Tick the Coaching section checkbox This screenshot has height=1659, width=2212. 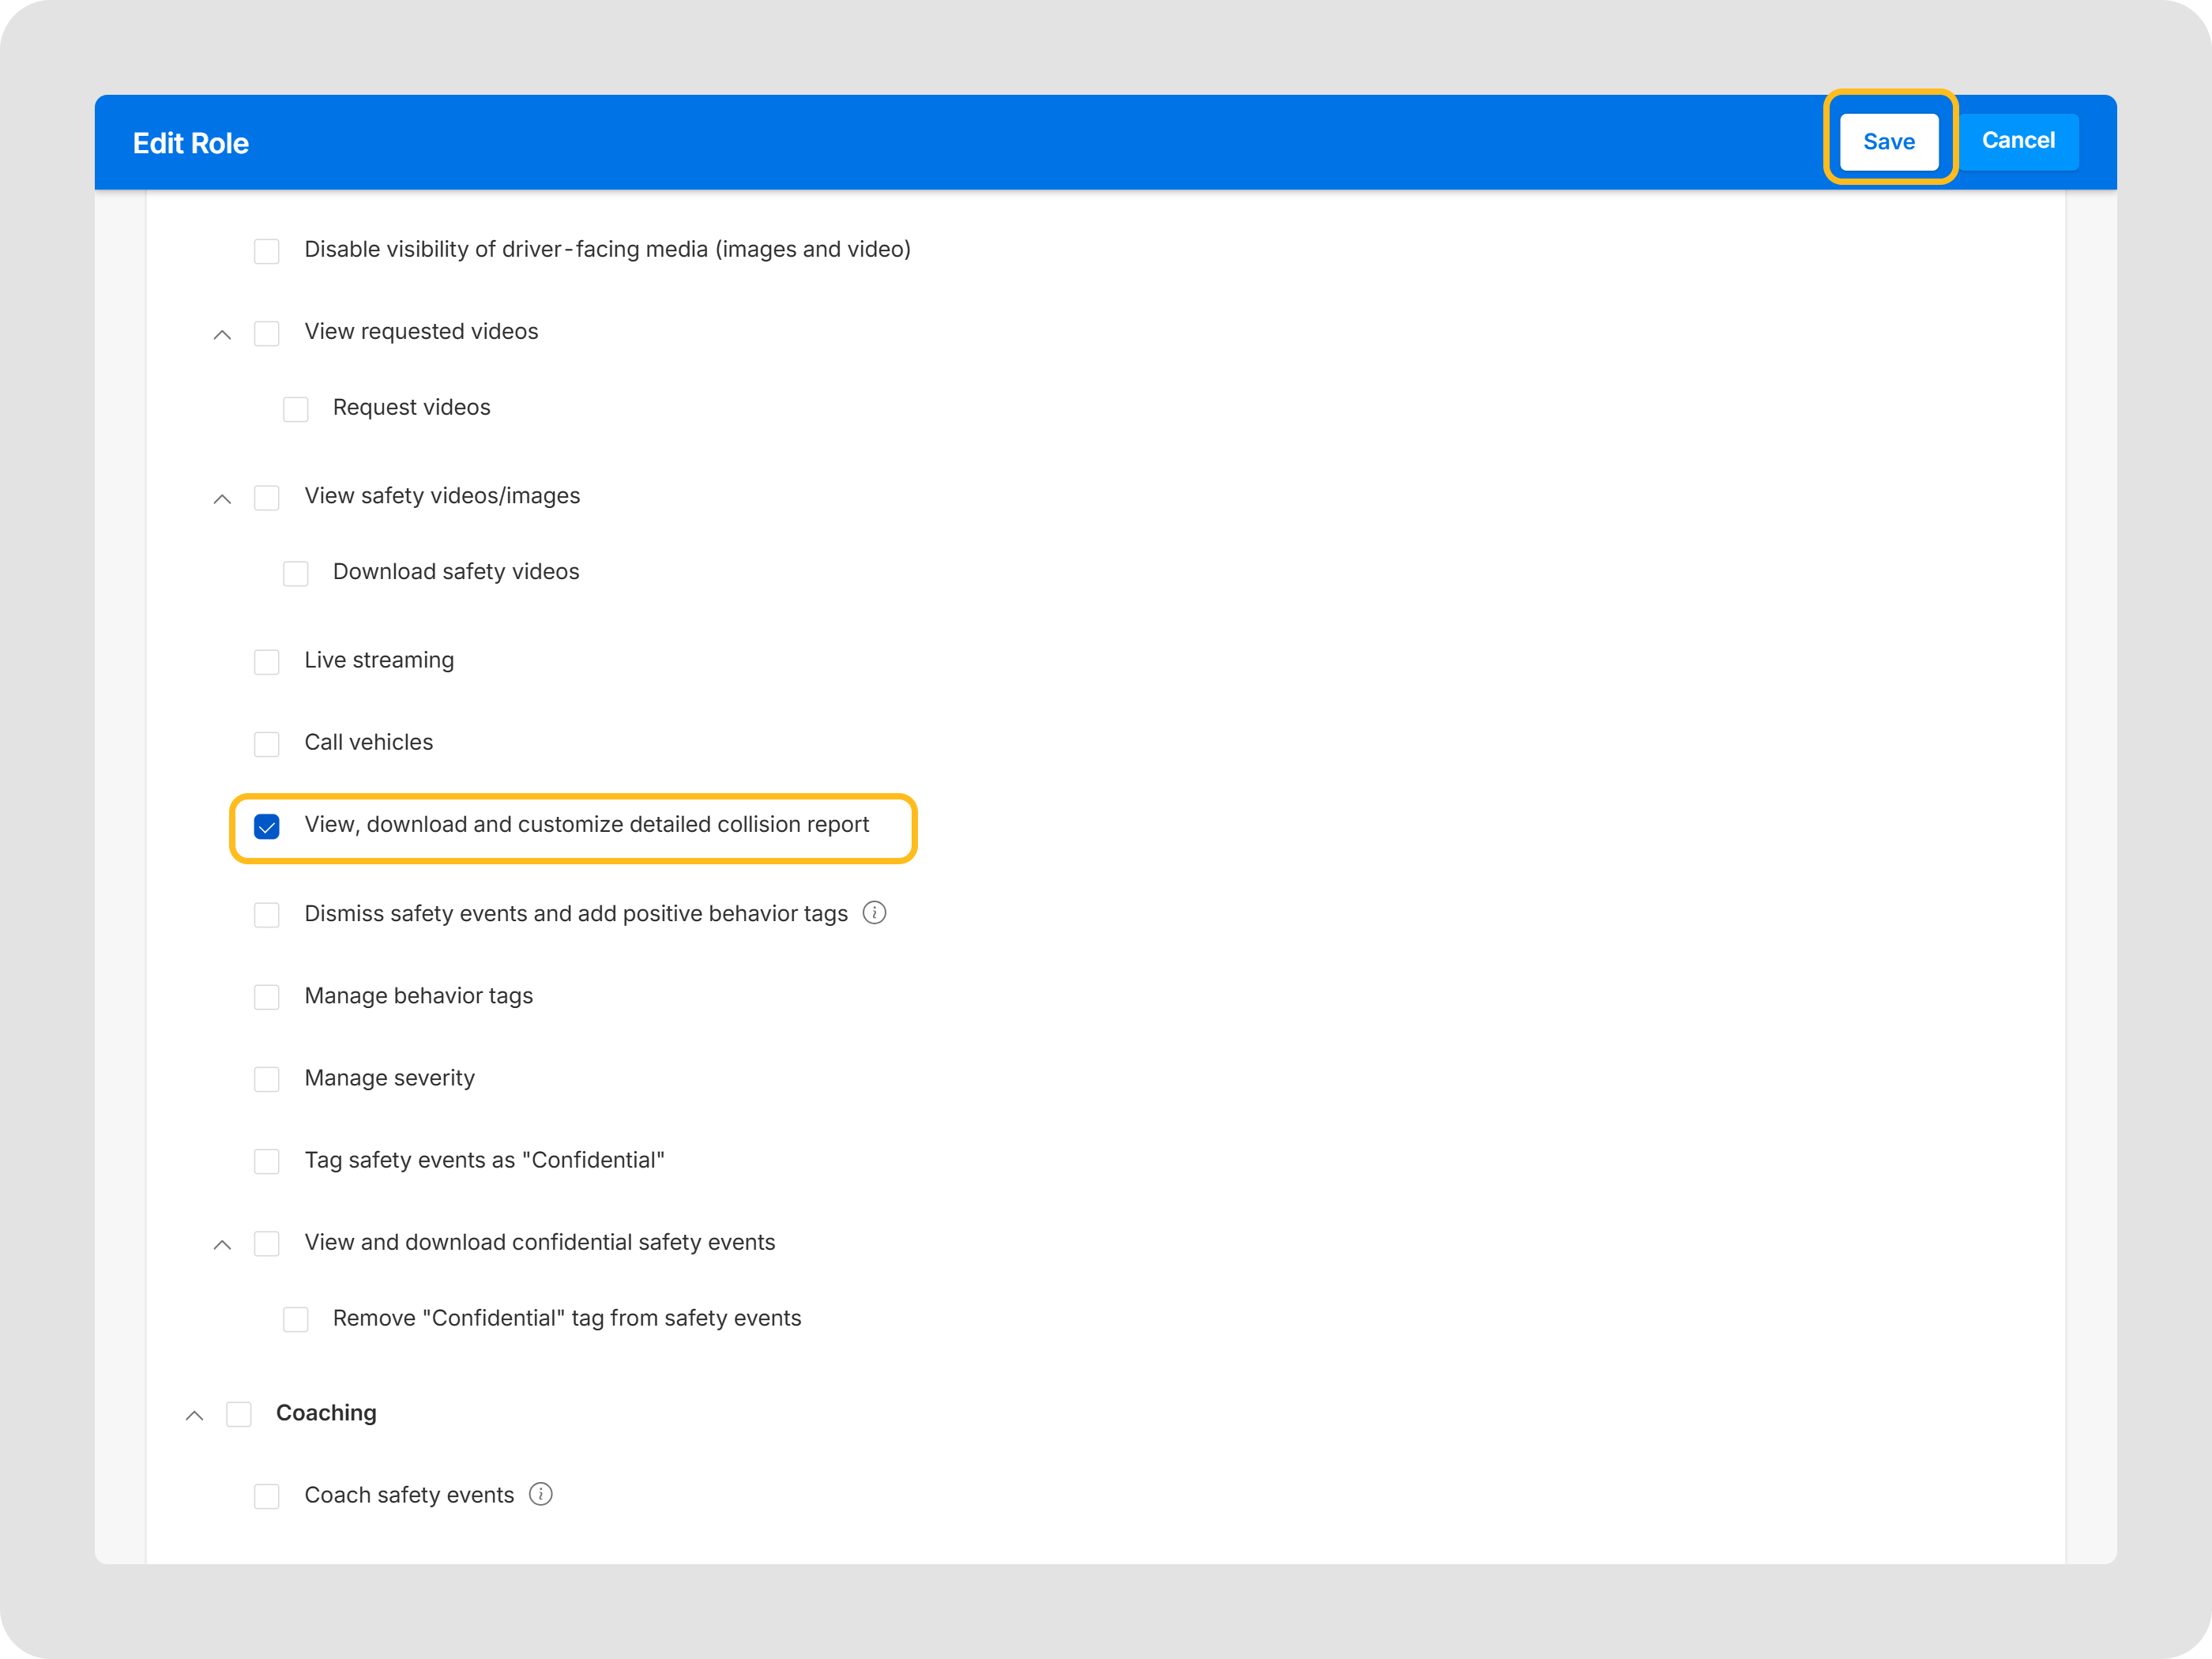pos(239,1414)
